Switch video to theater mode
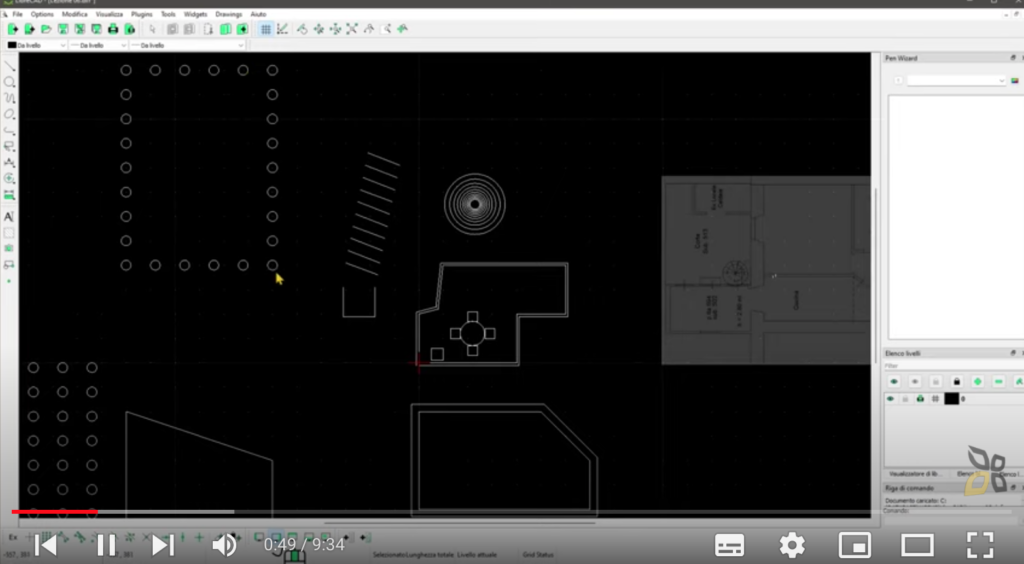 click(918, 544)
